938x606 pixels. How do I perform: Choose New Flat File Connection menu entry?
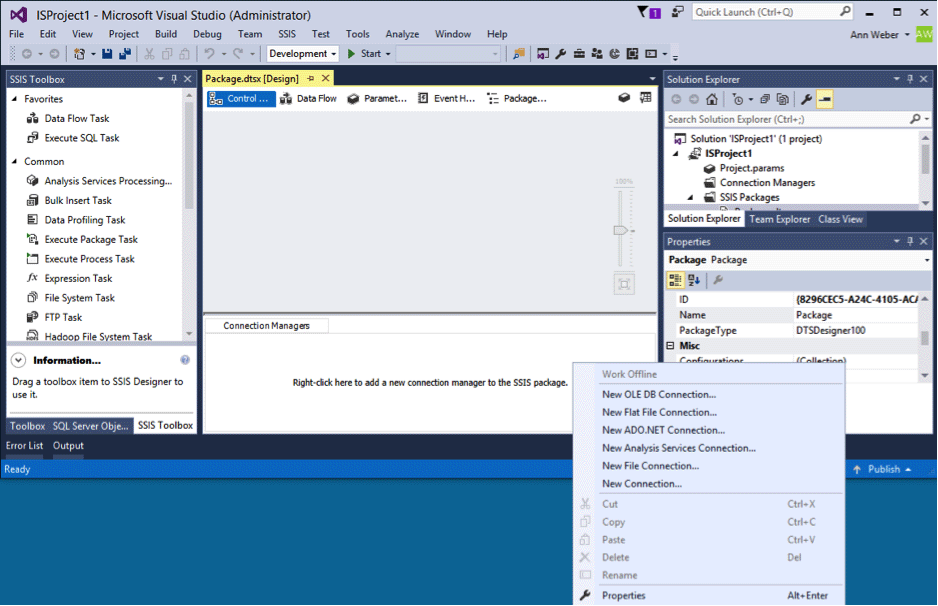659,413
